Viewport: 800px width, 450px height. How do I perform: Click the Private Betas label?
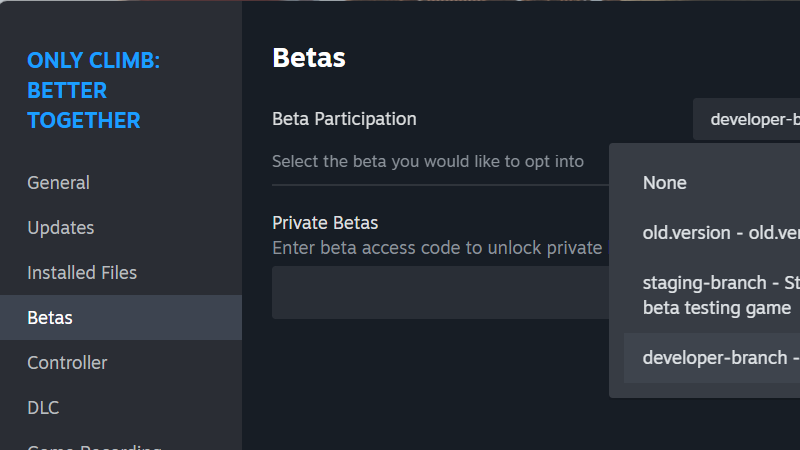[325, 223]
